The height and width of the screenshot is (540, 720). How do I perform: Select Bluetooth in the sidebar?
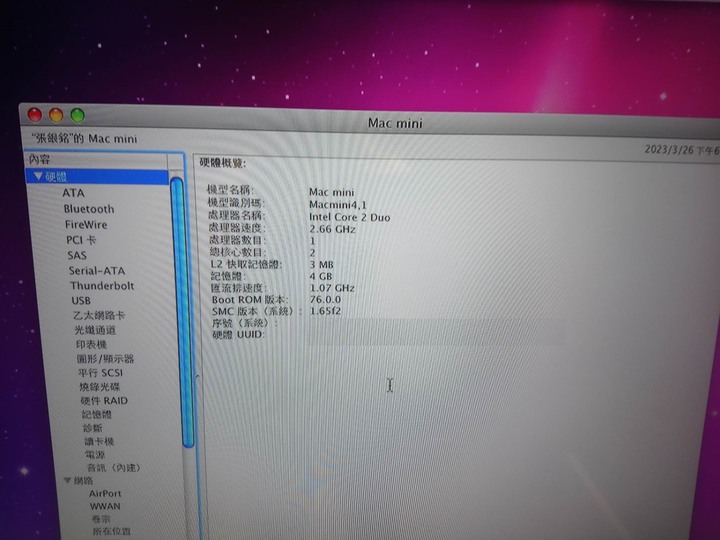(x=89, y=209)
